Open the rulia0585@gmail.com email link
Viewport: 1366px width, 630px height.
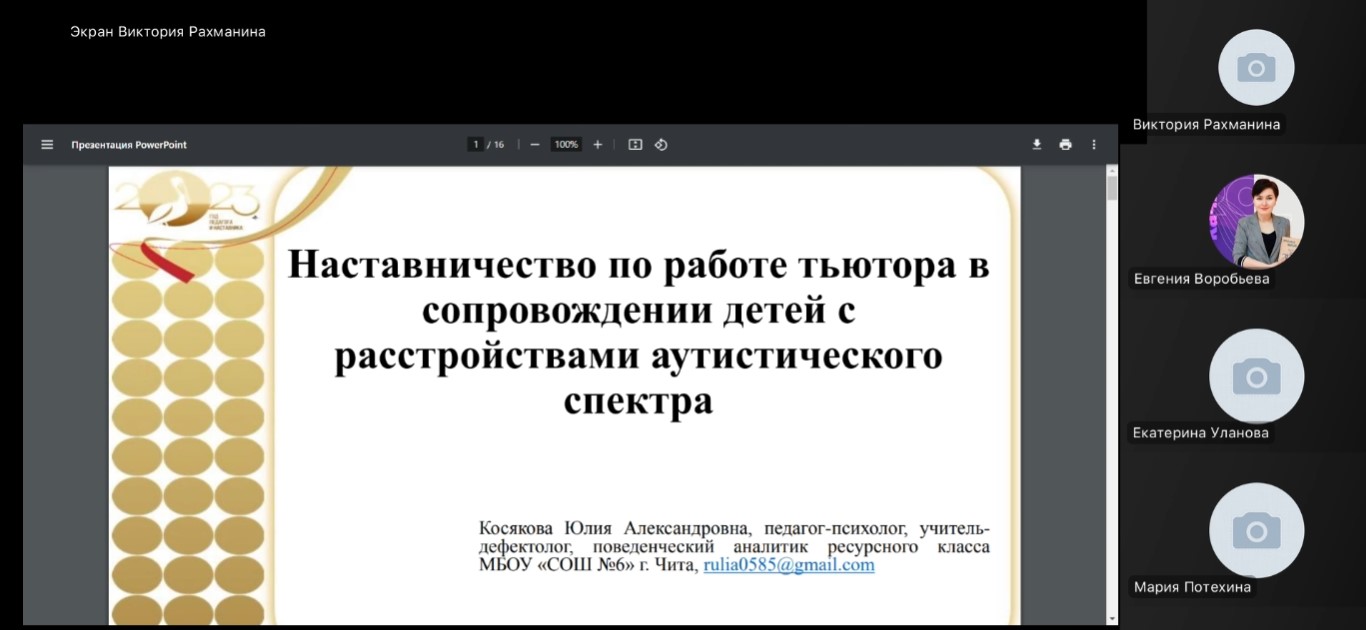click(x=789, y=565)
